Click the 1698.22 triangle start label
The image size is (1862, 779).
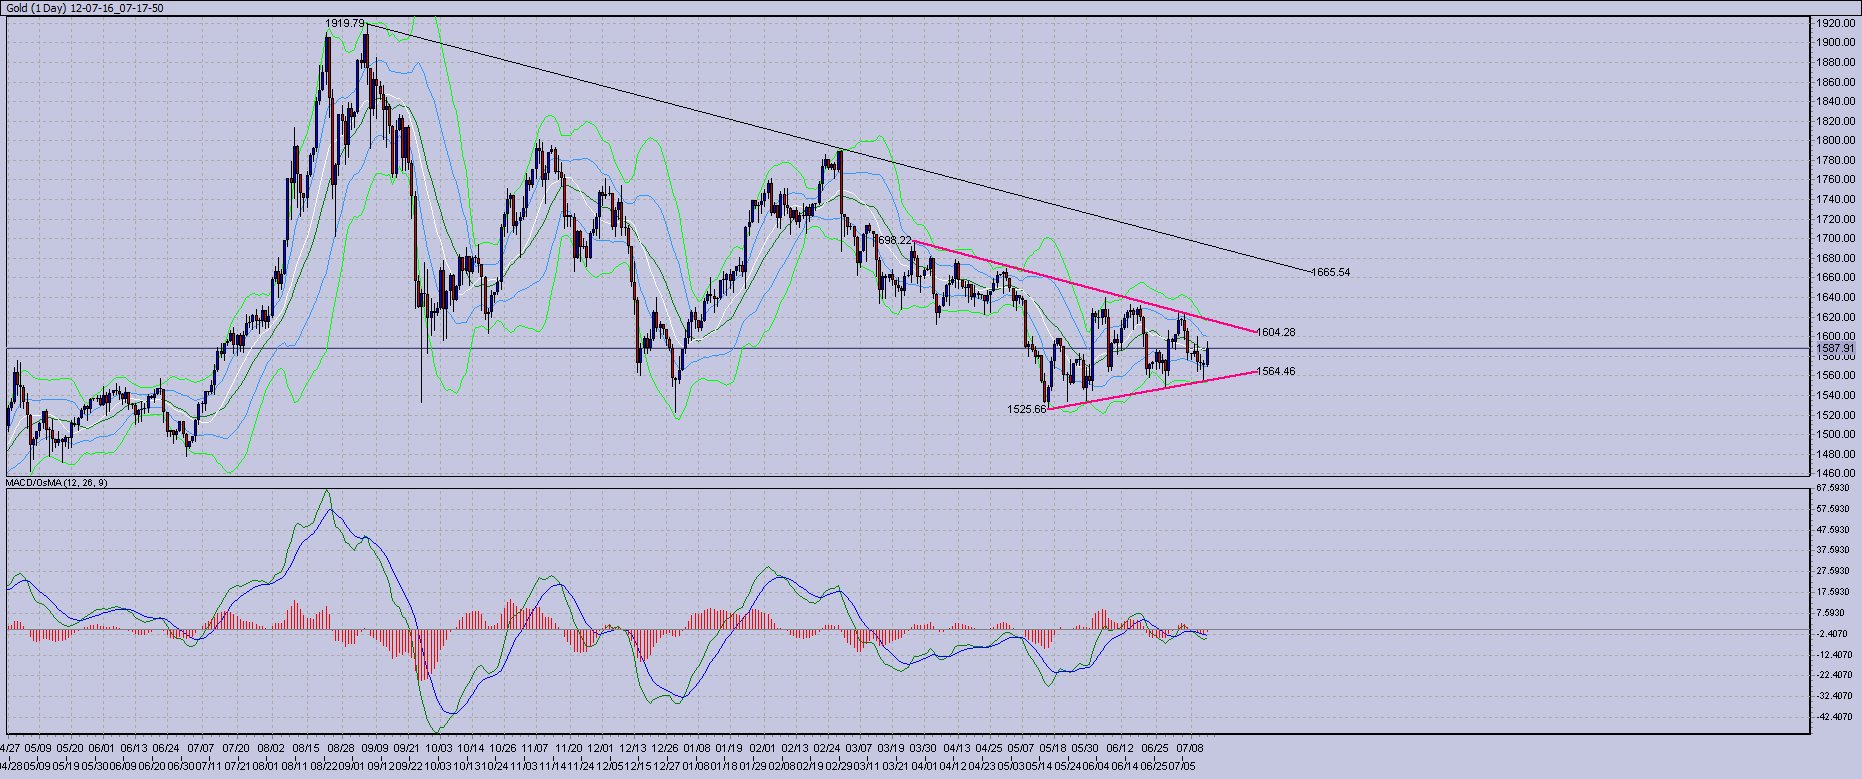[893, 241]
